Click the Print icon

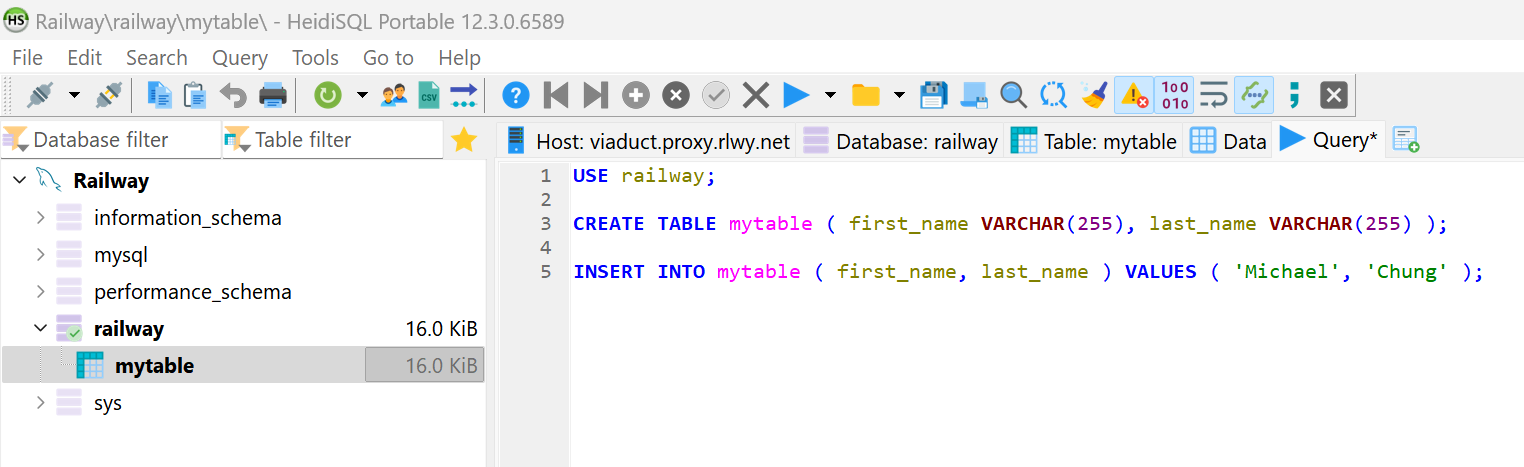coord(273,95)
